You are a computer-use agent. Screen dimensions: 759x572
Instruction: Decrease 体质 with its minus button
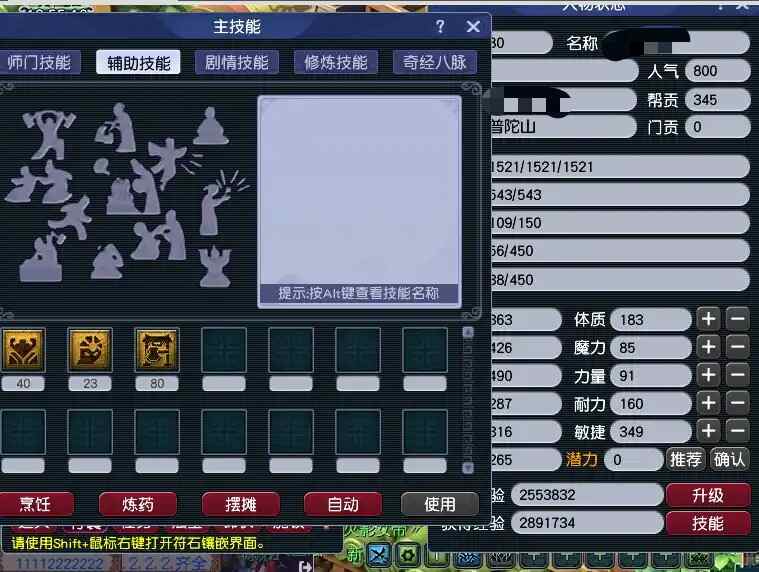tap(737, 319)
